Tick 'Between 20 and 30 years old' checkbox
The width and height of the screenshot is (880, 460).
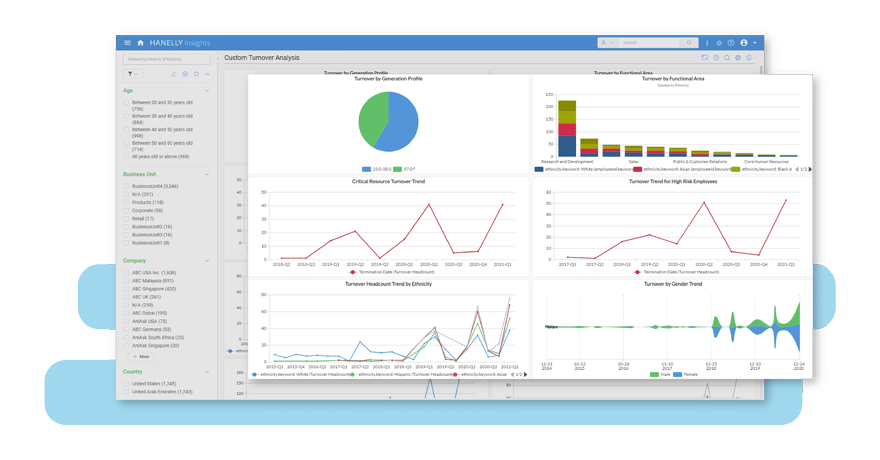coord(127,103)
